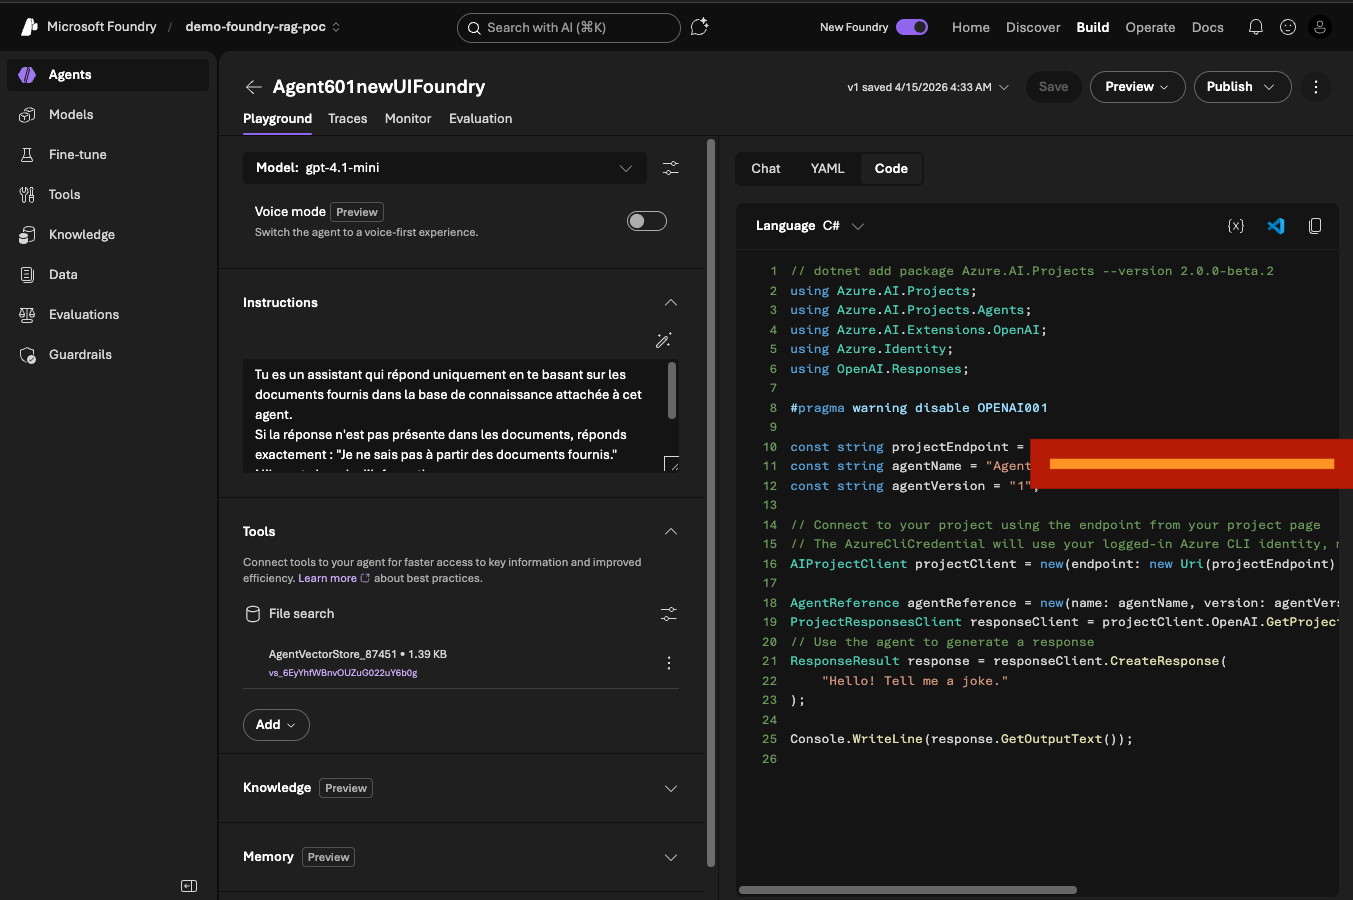1353x900 pixels.
Task: Click the three-dot menu beside AgentVectorStore_87451
Action: [x=668, y=662]
